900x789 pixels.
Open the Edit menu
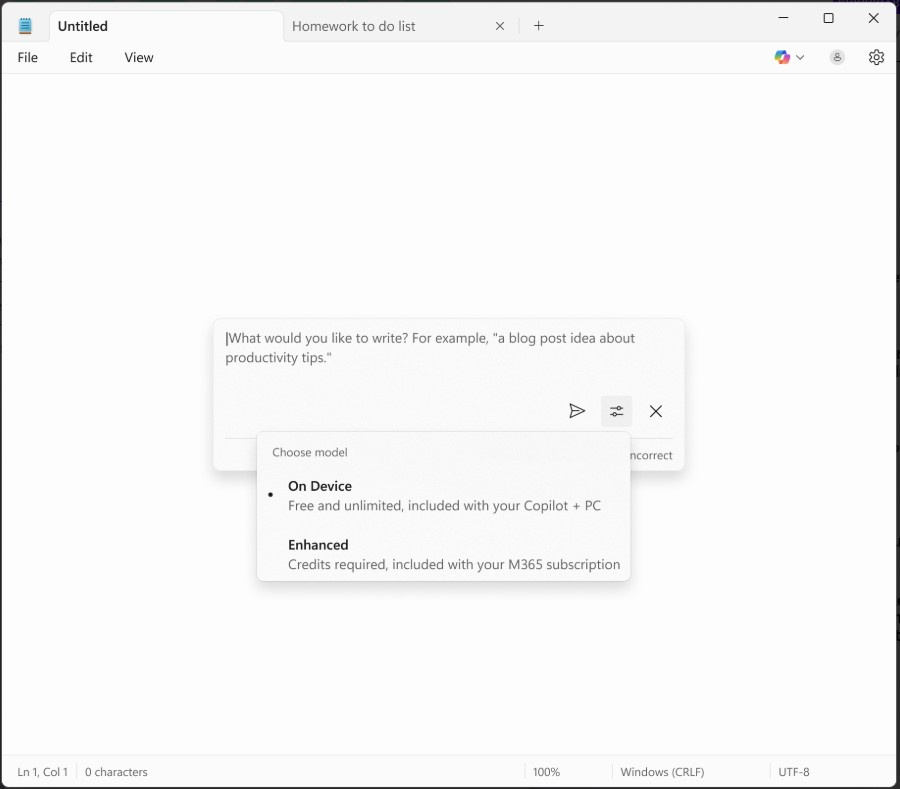[81, 58]
